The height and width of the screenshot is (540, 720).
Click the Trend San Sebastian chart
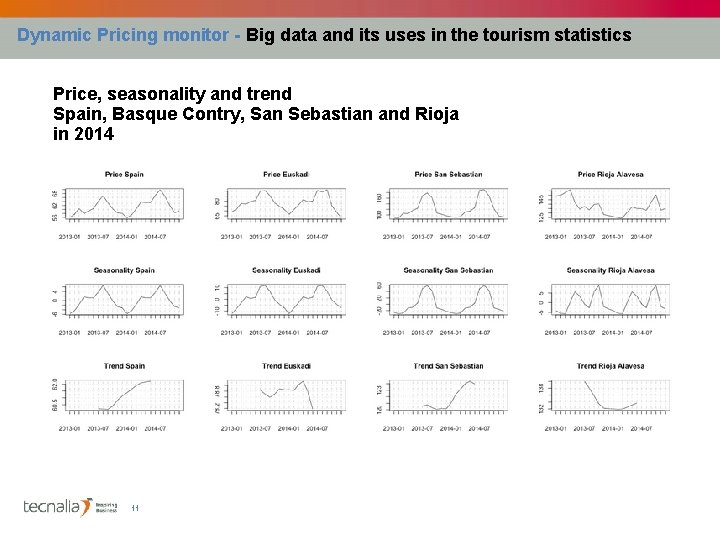(445, 395)
